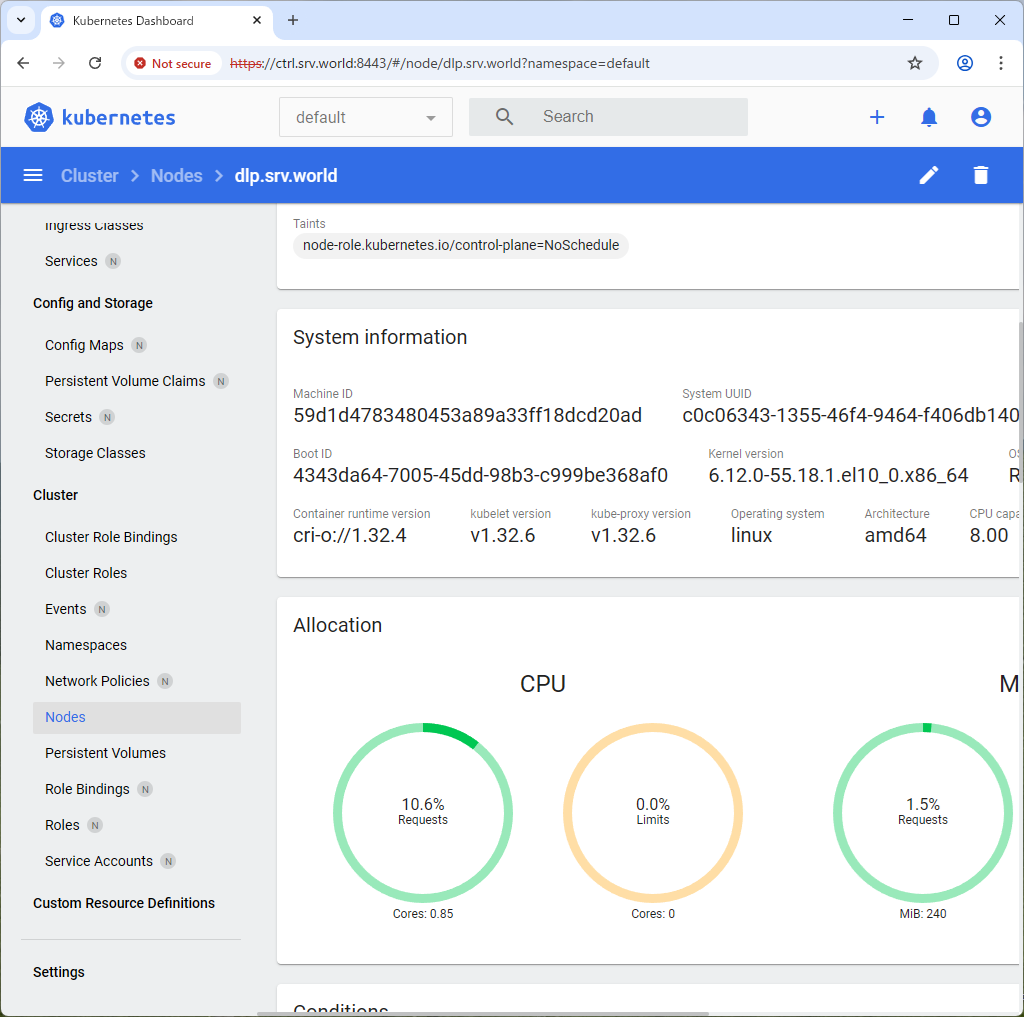Open the Chrome three-dot menu

coord(1000,63)
